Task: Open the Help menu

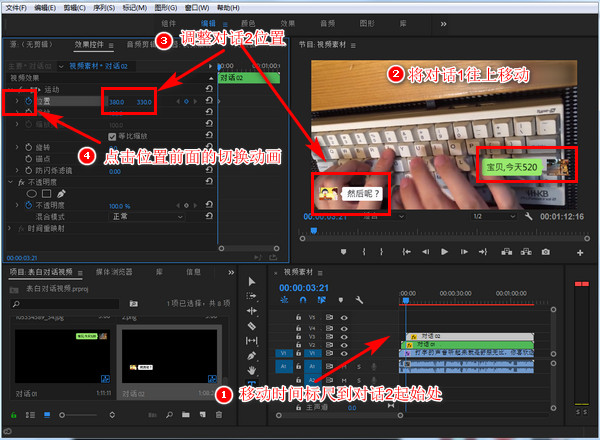Action: click(228, 8)
